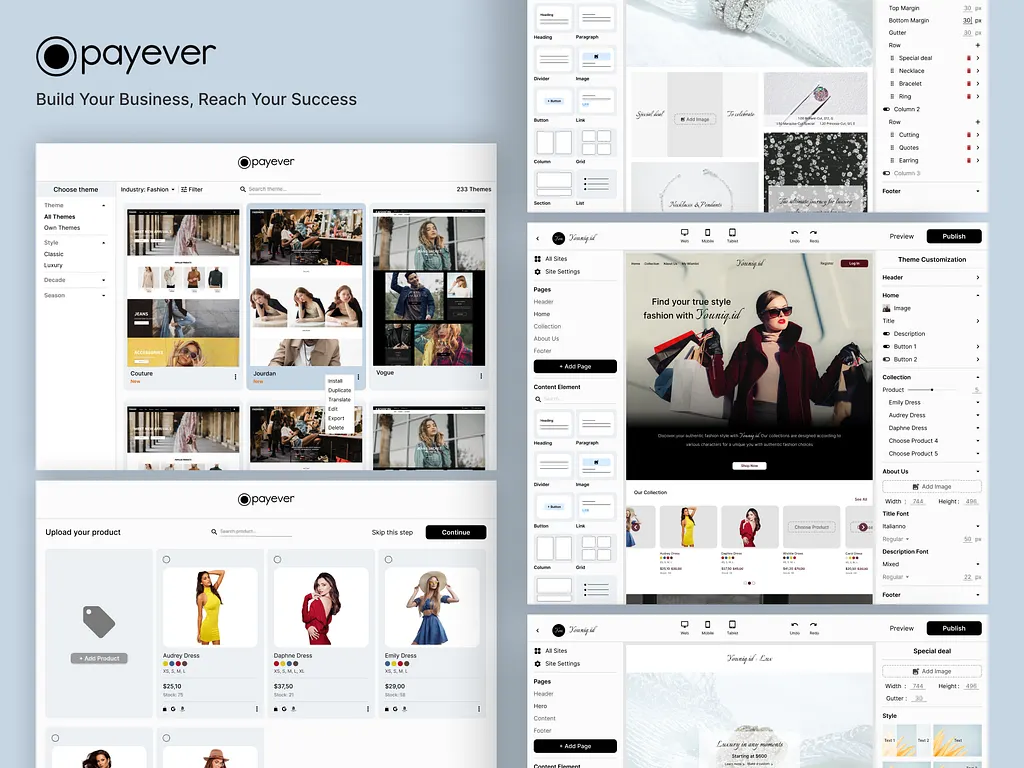
Task: Switch to Mobile view in Special deal editor
Action: tap(707, 627)
